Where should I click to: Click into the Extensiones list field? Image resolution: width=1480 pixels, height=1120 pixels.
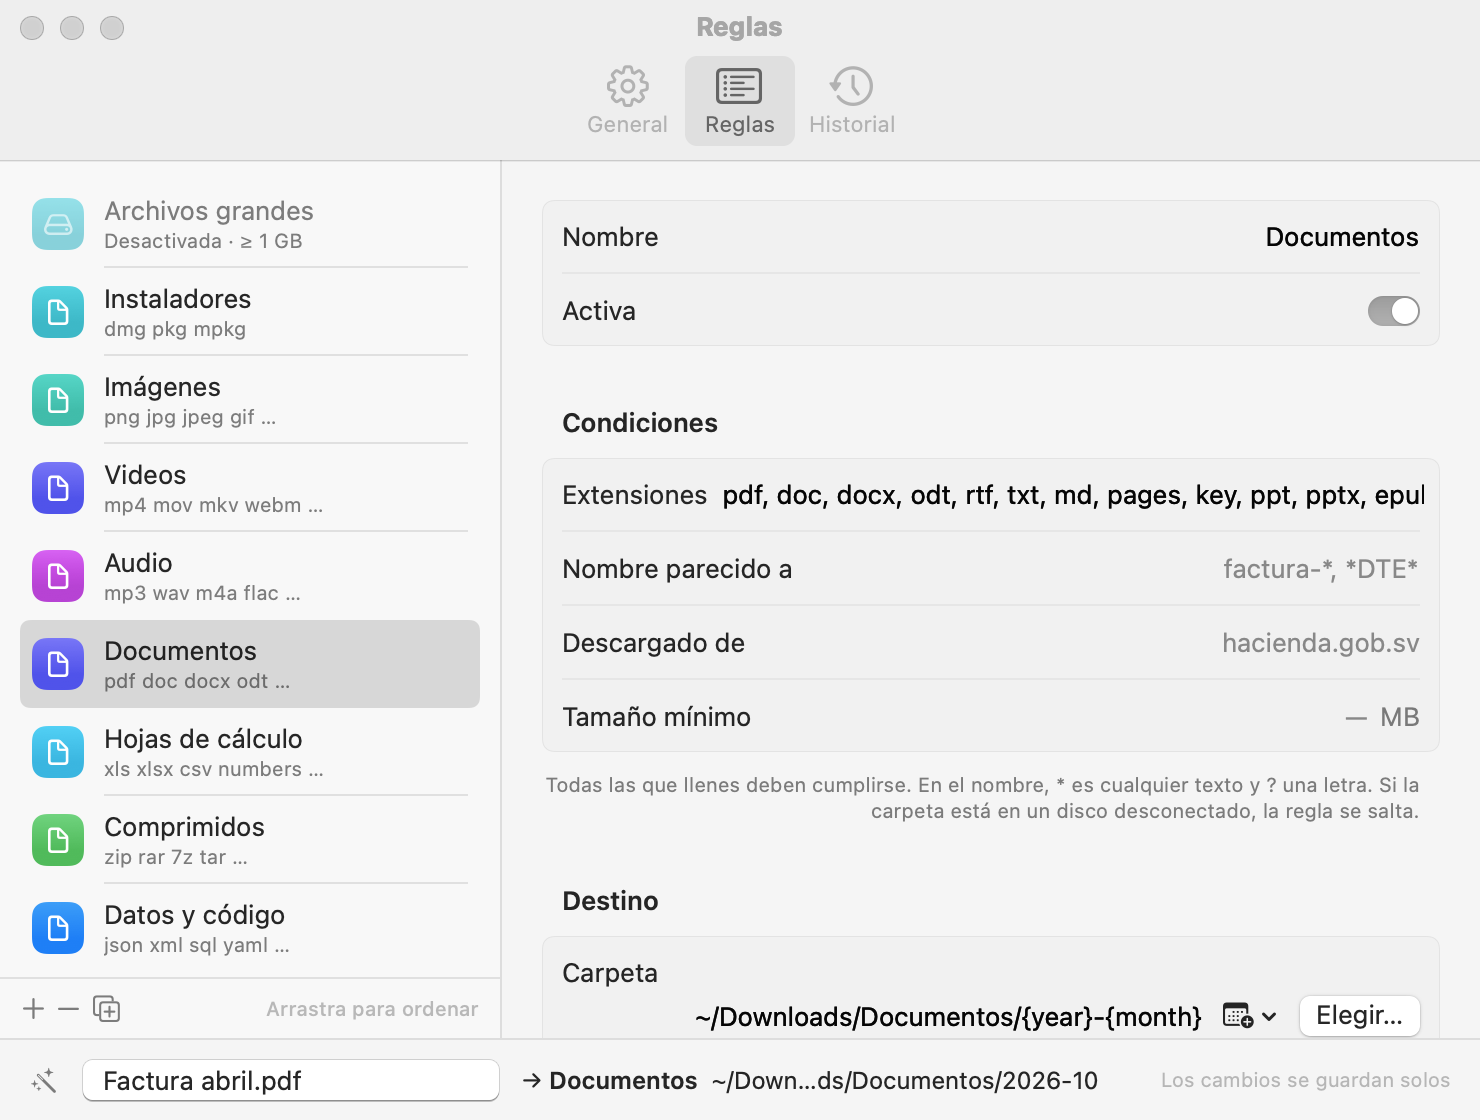coord(1072,495)
